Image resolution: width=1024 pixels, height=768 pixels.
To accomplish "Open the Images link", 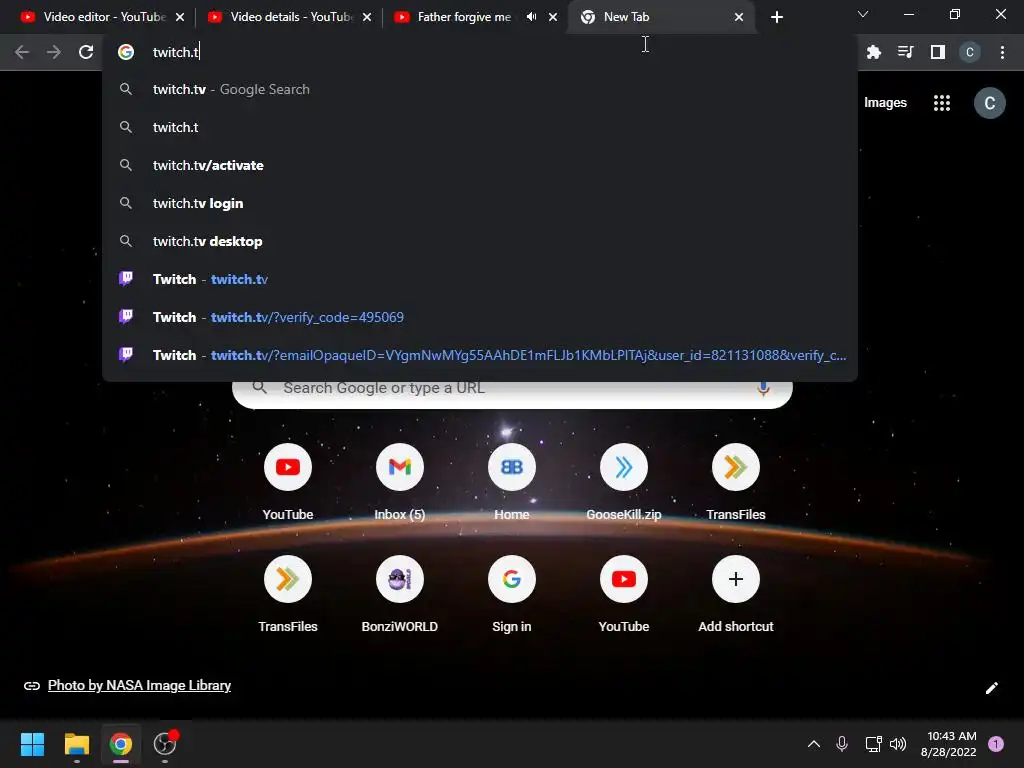I will point(885,103).
